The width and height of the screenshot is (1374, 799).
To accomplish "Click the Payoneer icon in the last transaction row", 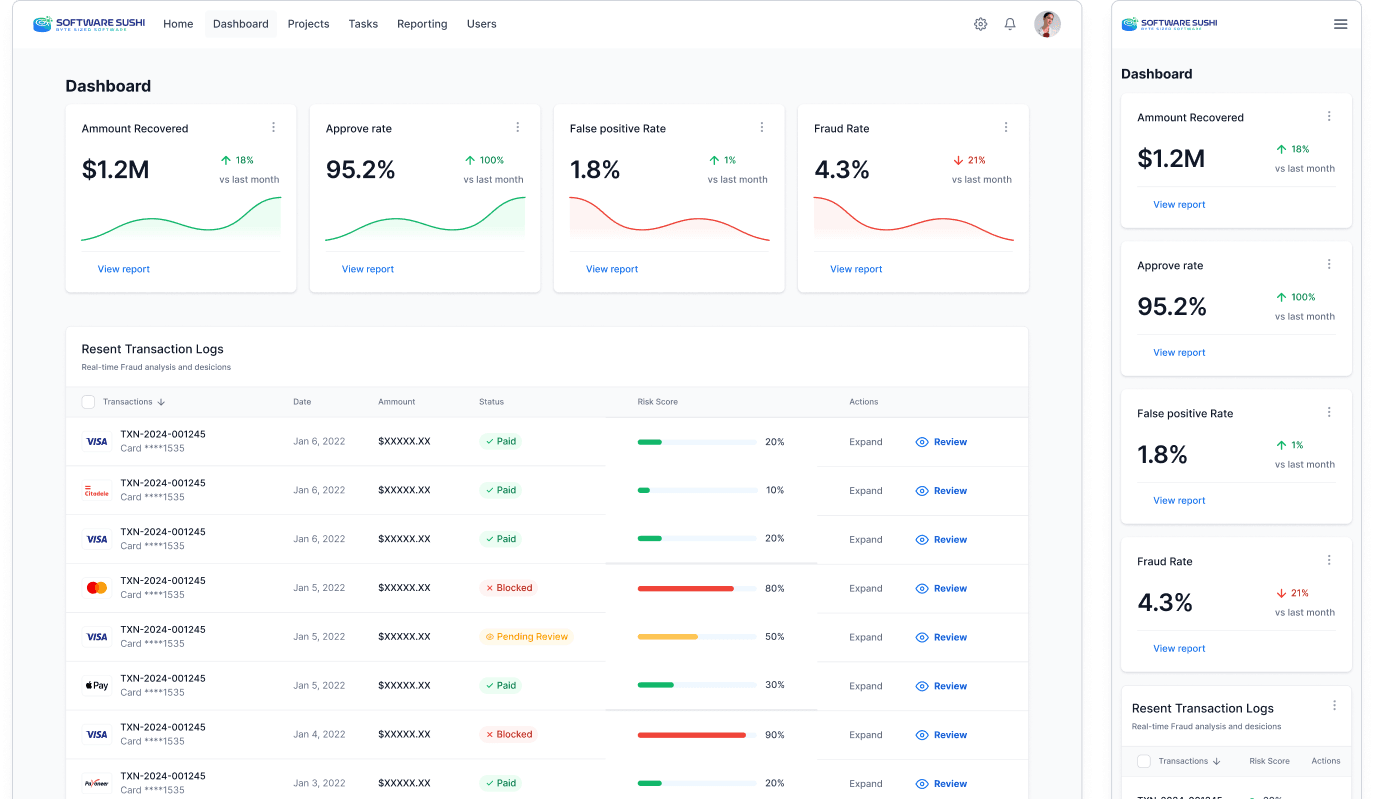I will (x=96, y=782).
